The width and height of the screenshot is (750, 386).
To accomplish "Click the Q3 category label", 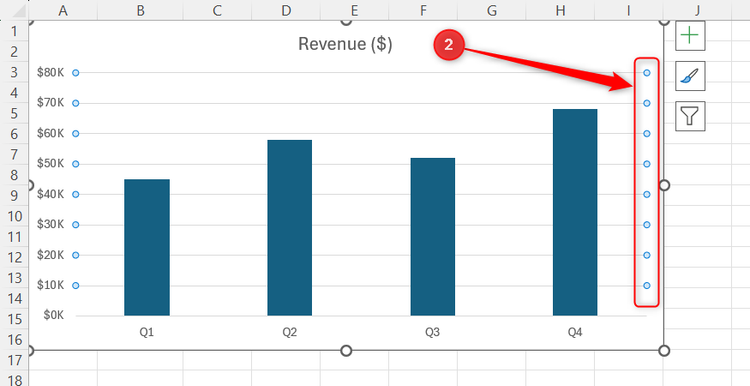I will pos(432,332).
